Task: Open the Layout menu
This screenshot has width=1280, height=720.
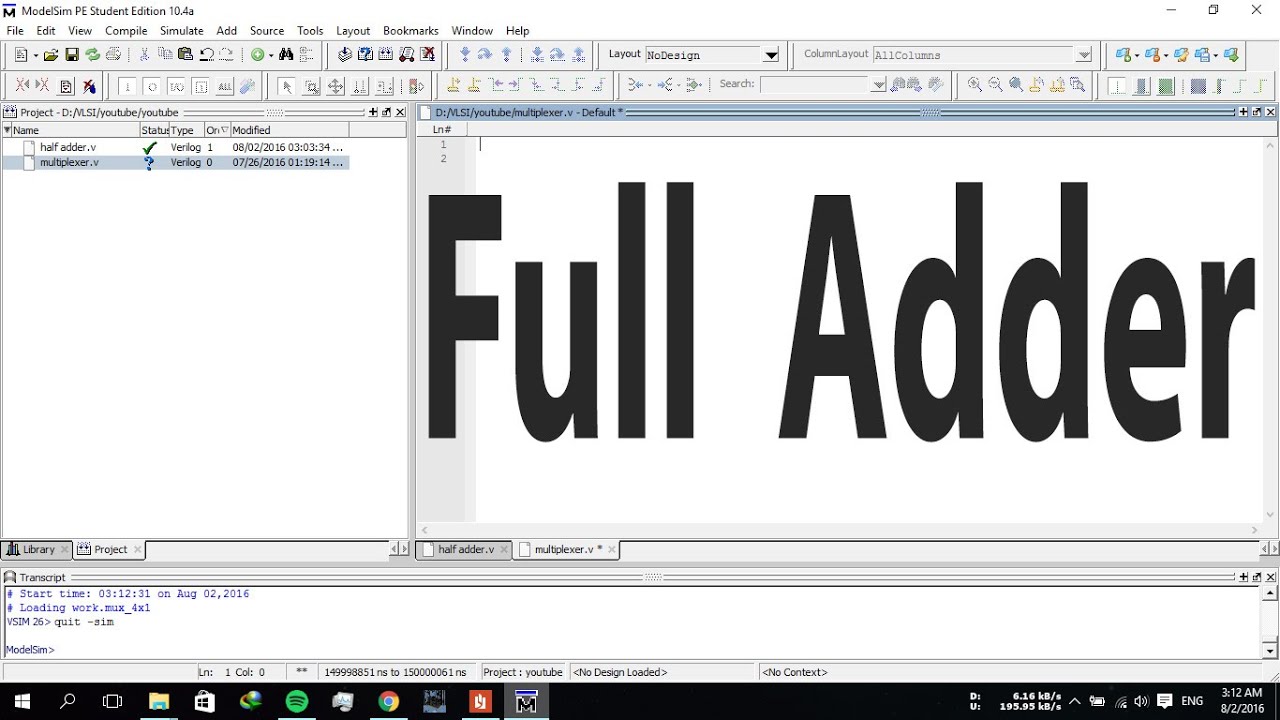Action: pos(353,31)
